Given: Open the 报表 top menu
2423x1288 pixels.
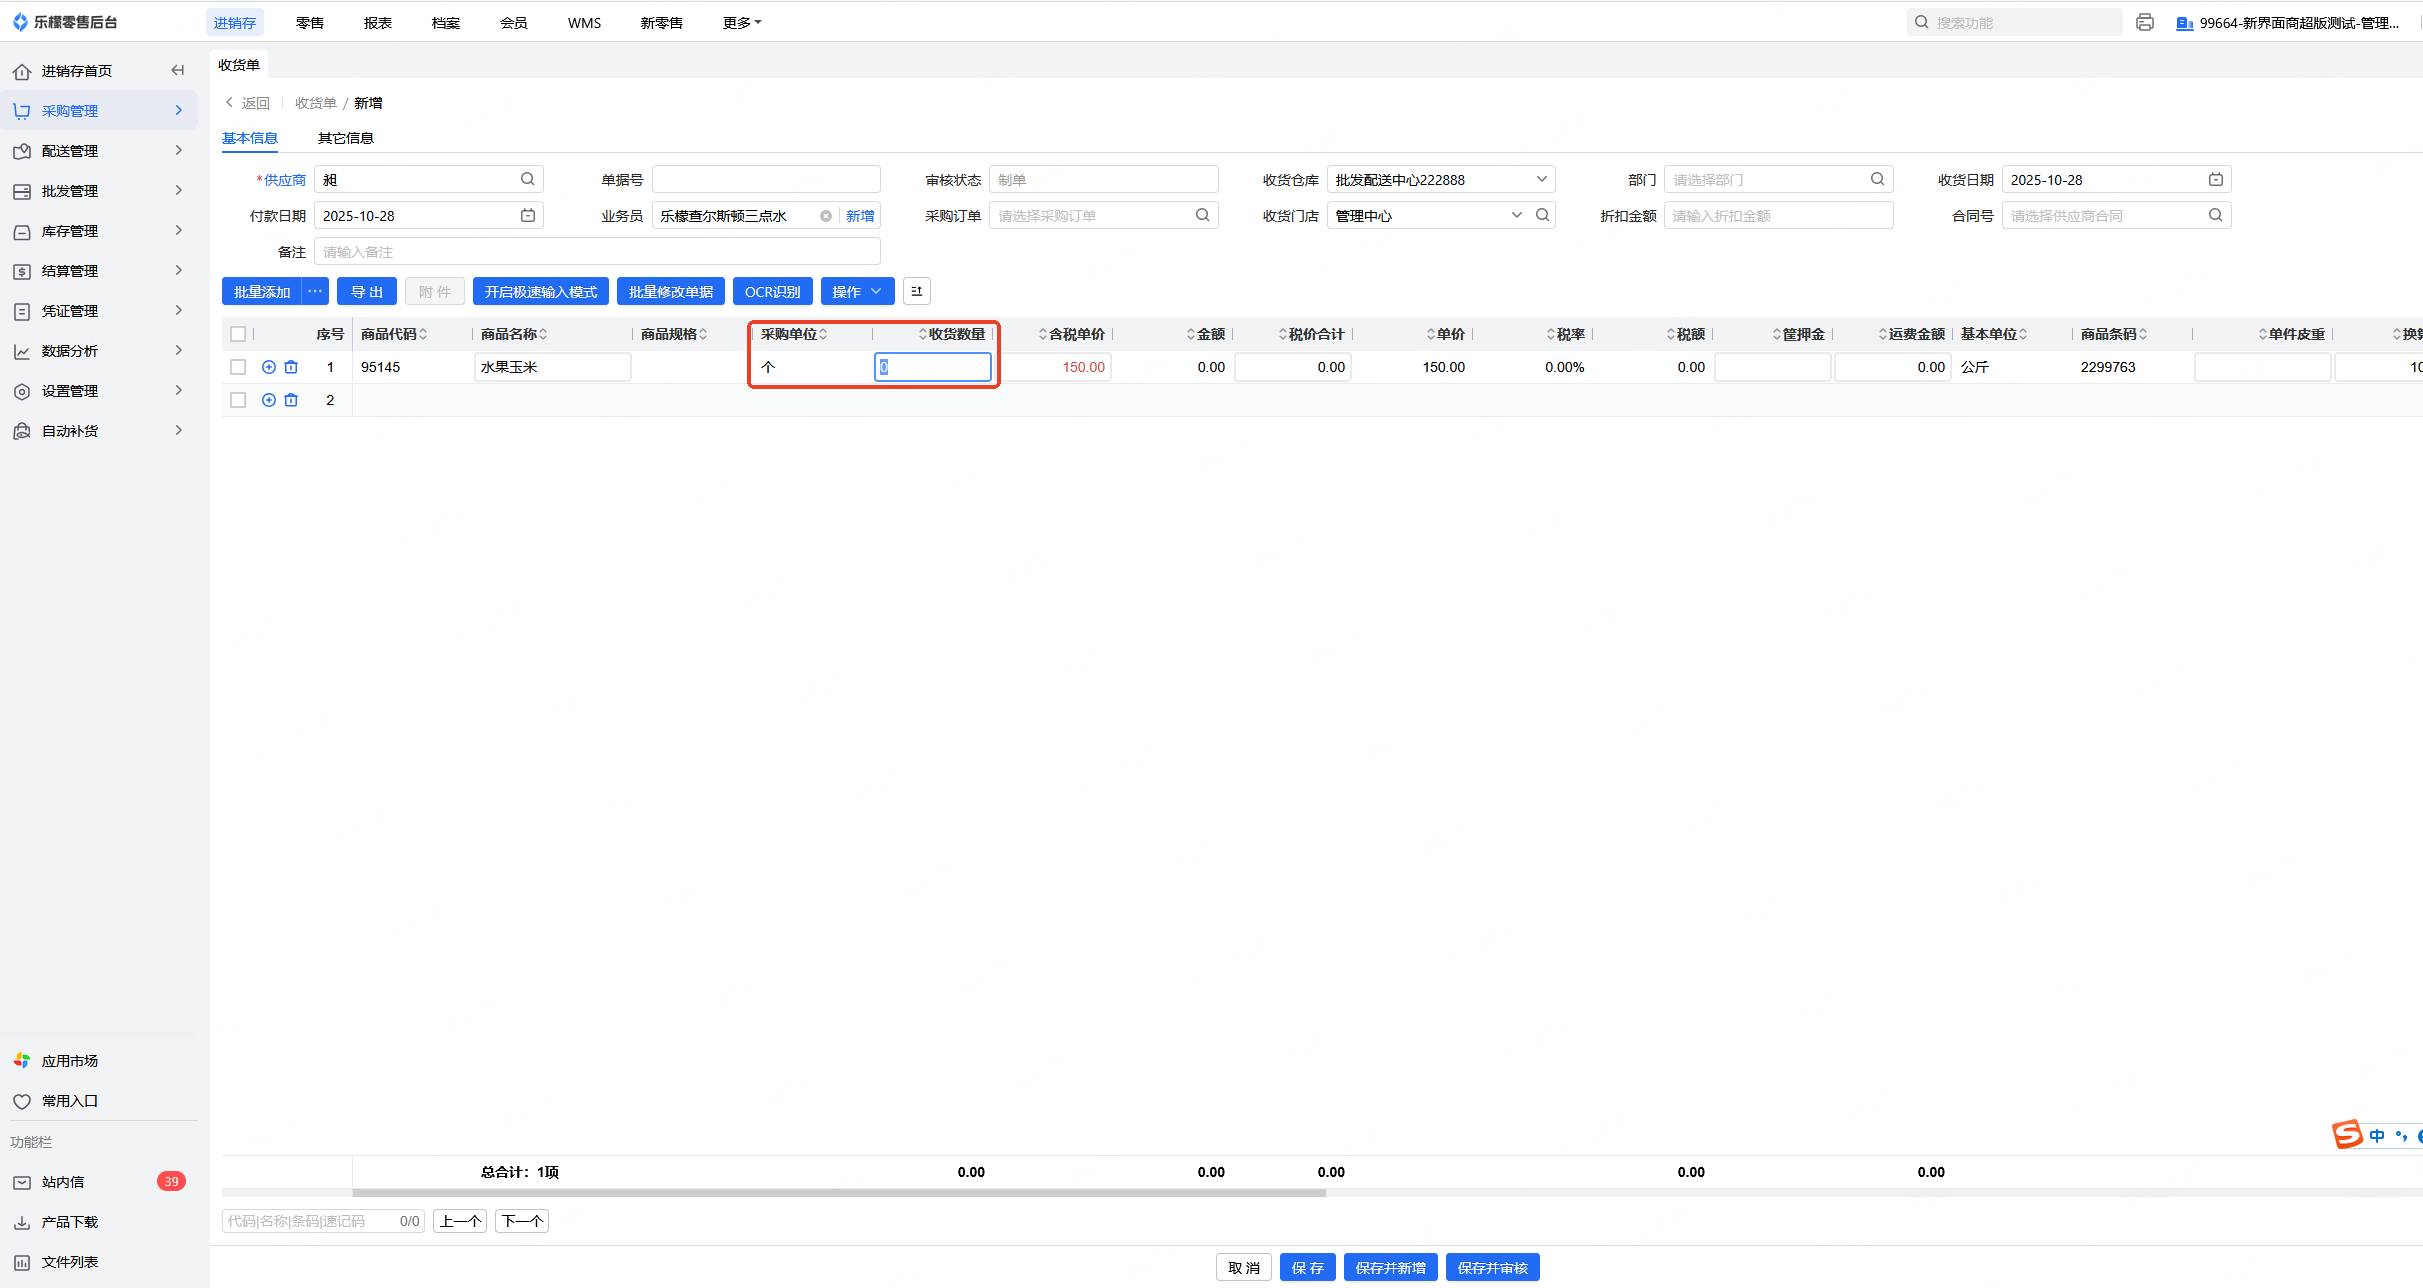Looking at the screenshot, I should tap(377, 22).
